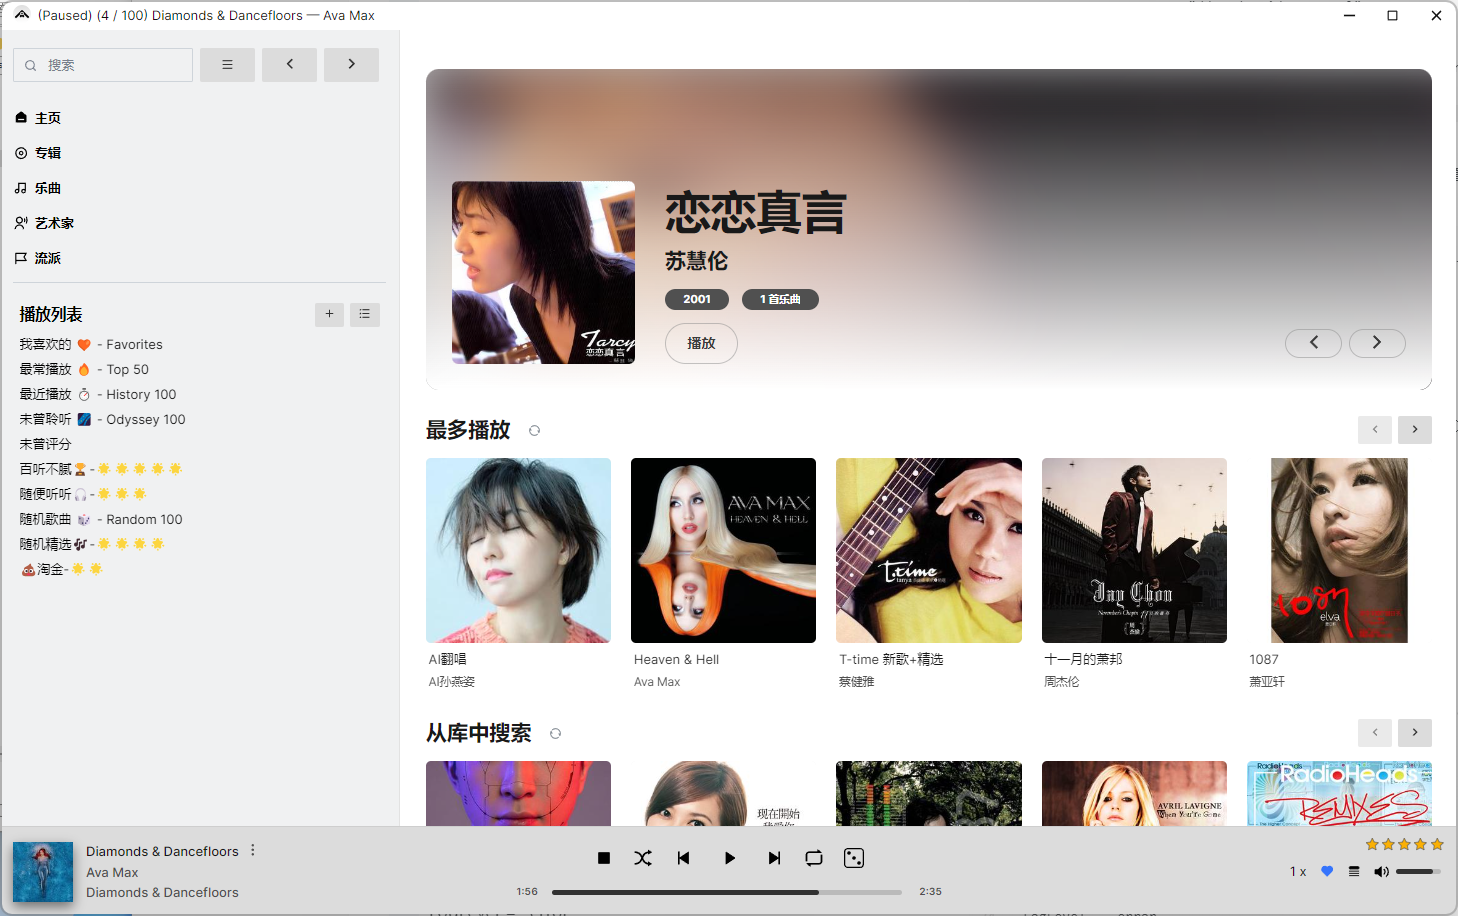Click the 搜索 search field

click(103, 65)
